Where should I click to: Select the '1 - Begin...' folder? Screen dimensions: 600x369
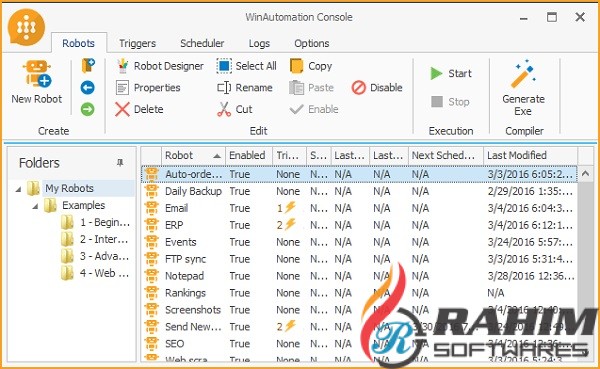coord(105,222)
